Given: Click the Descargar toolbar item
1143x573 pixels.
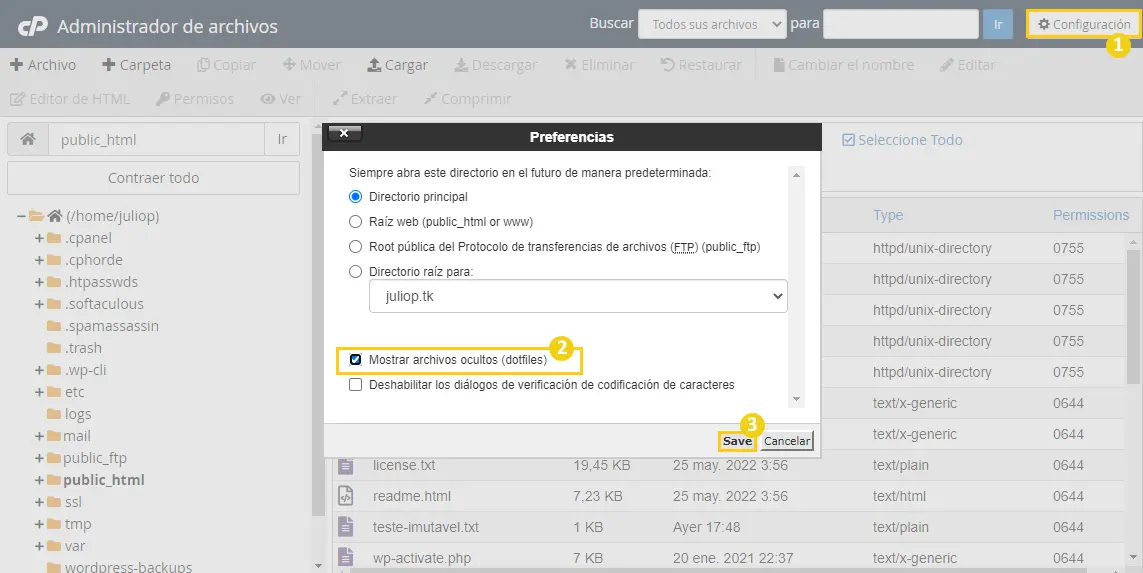Looking at the screenshot, I should pyautogui.click(x=496, y=65).
